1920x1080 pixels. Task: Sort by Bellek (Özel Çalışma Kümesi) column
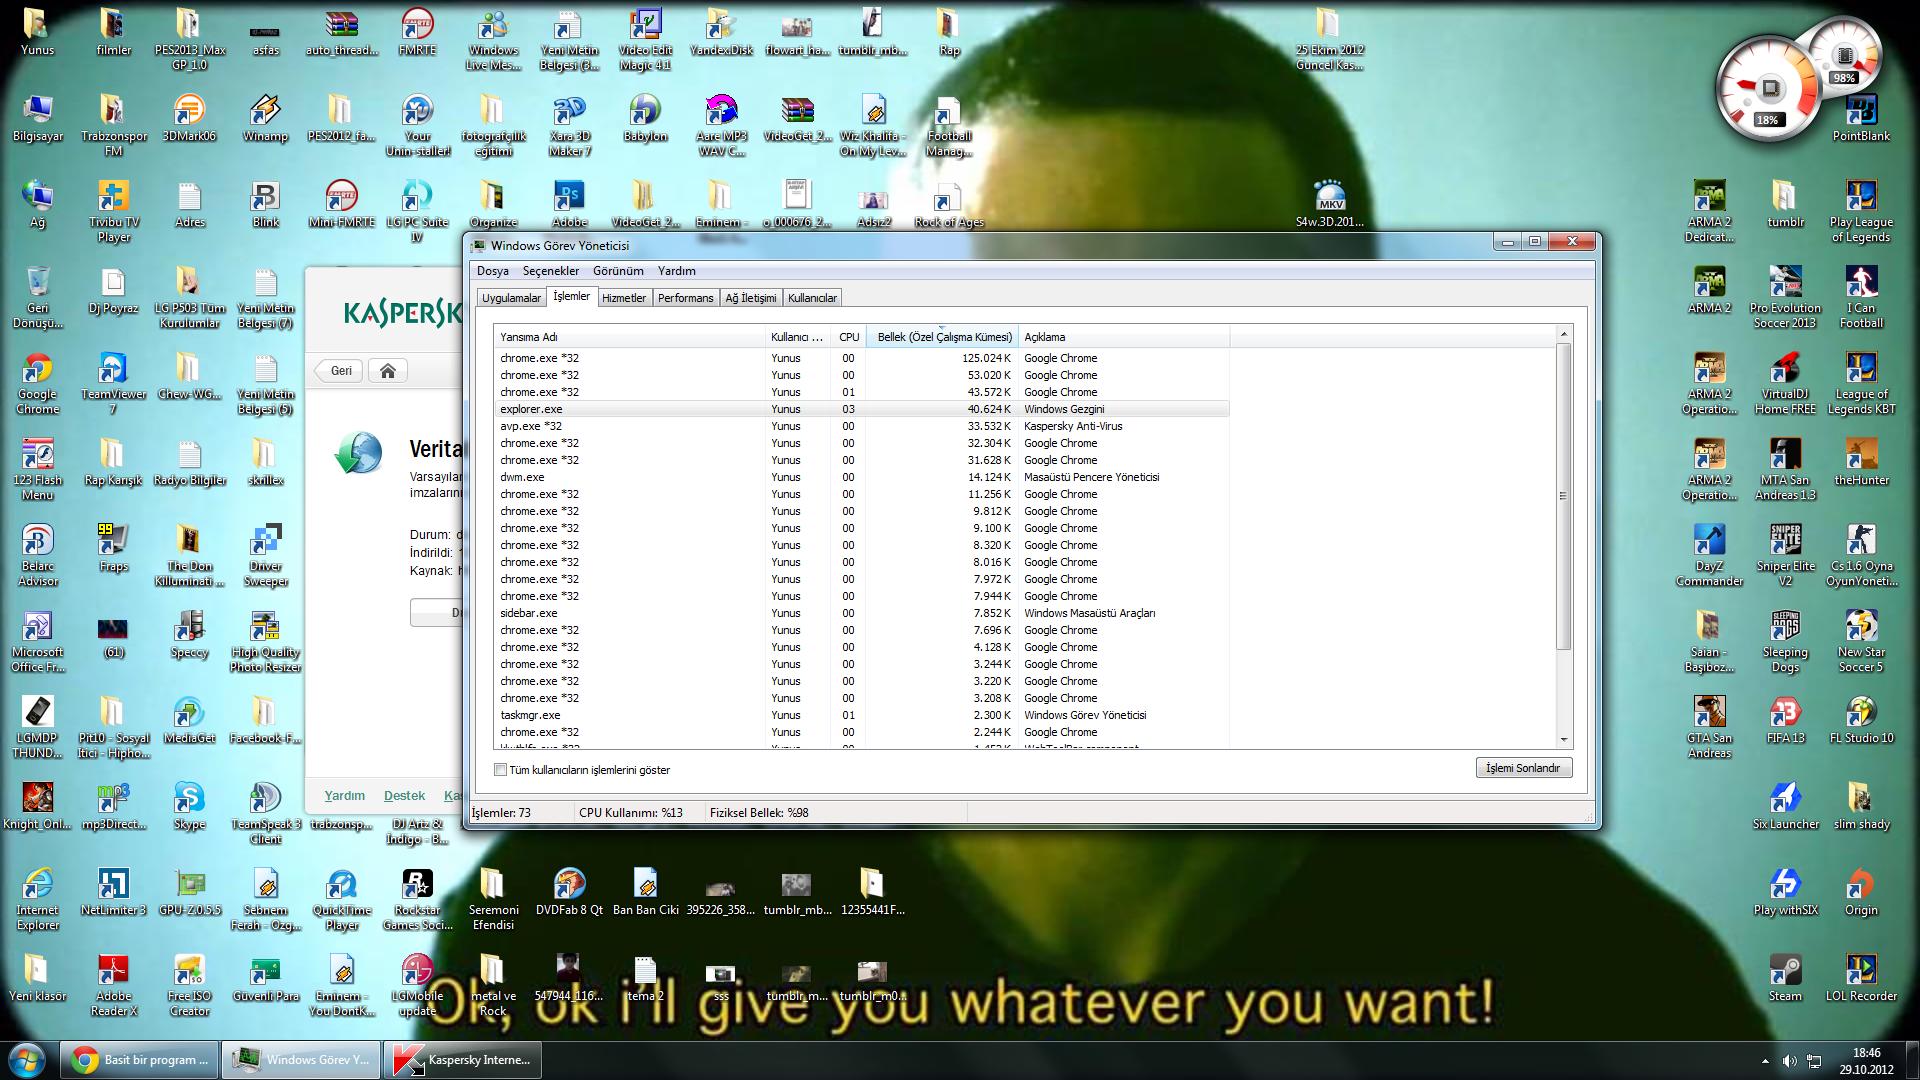click(x=942, y=337)
